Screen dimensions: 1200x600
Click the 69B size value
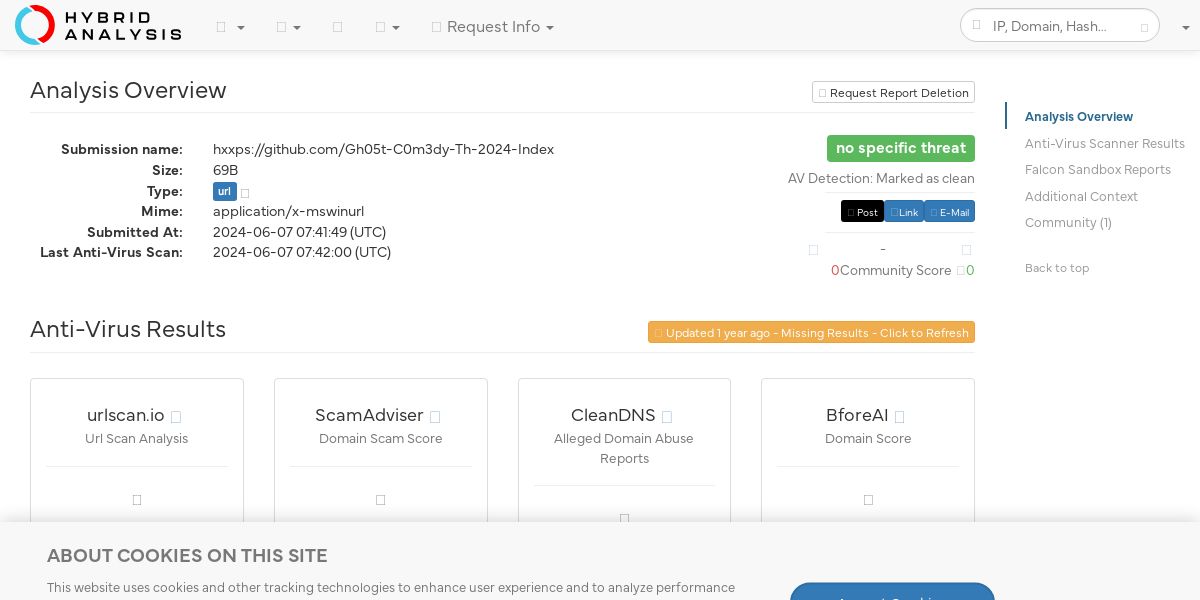pos(226,170)
